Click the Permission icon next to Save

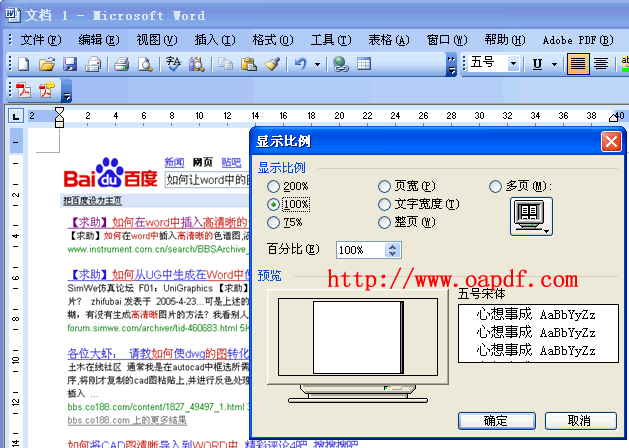(x=93, y=64)
